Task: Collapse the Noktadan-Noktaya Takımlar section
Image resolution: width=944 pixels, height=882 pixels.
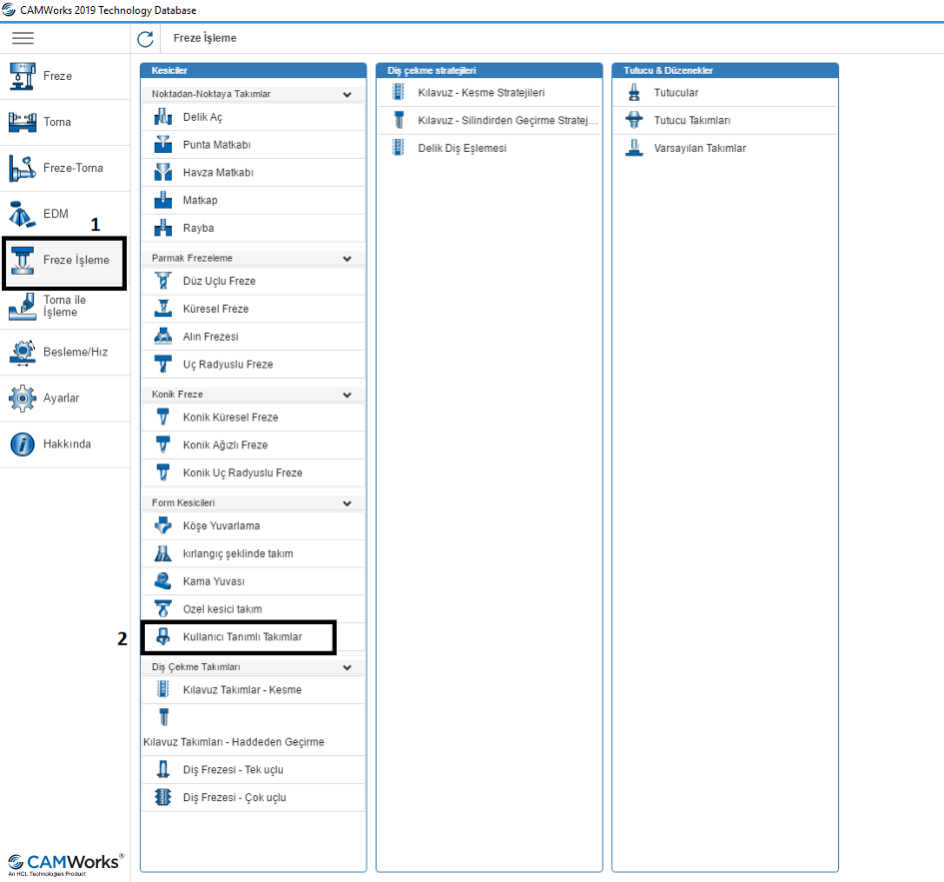Action: click(347, 94)
